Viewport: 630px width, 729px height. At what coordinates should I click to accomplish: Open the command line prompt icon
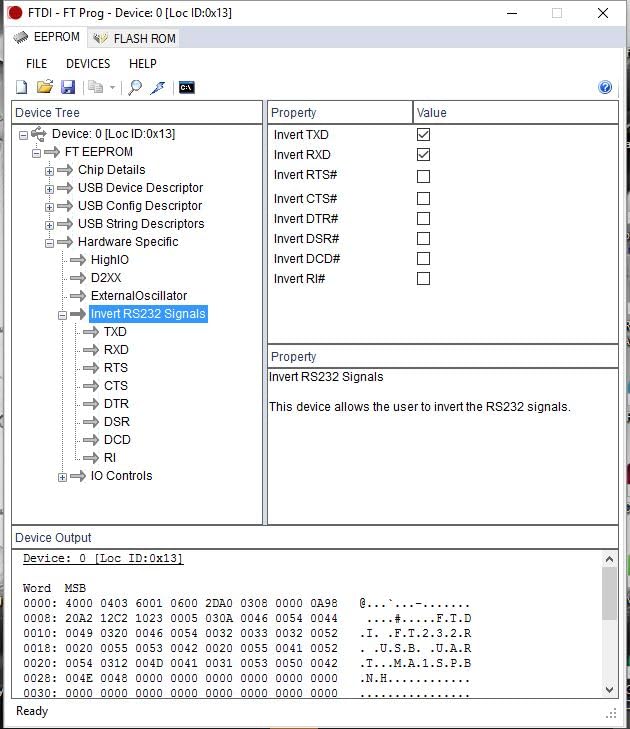(x=186, y=87)
